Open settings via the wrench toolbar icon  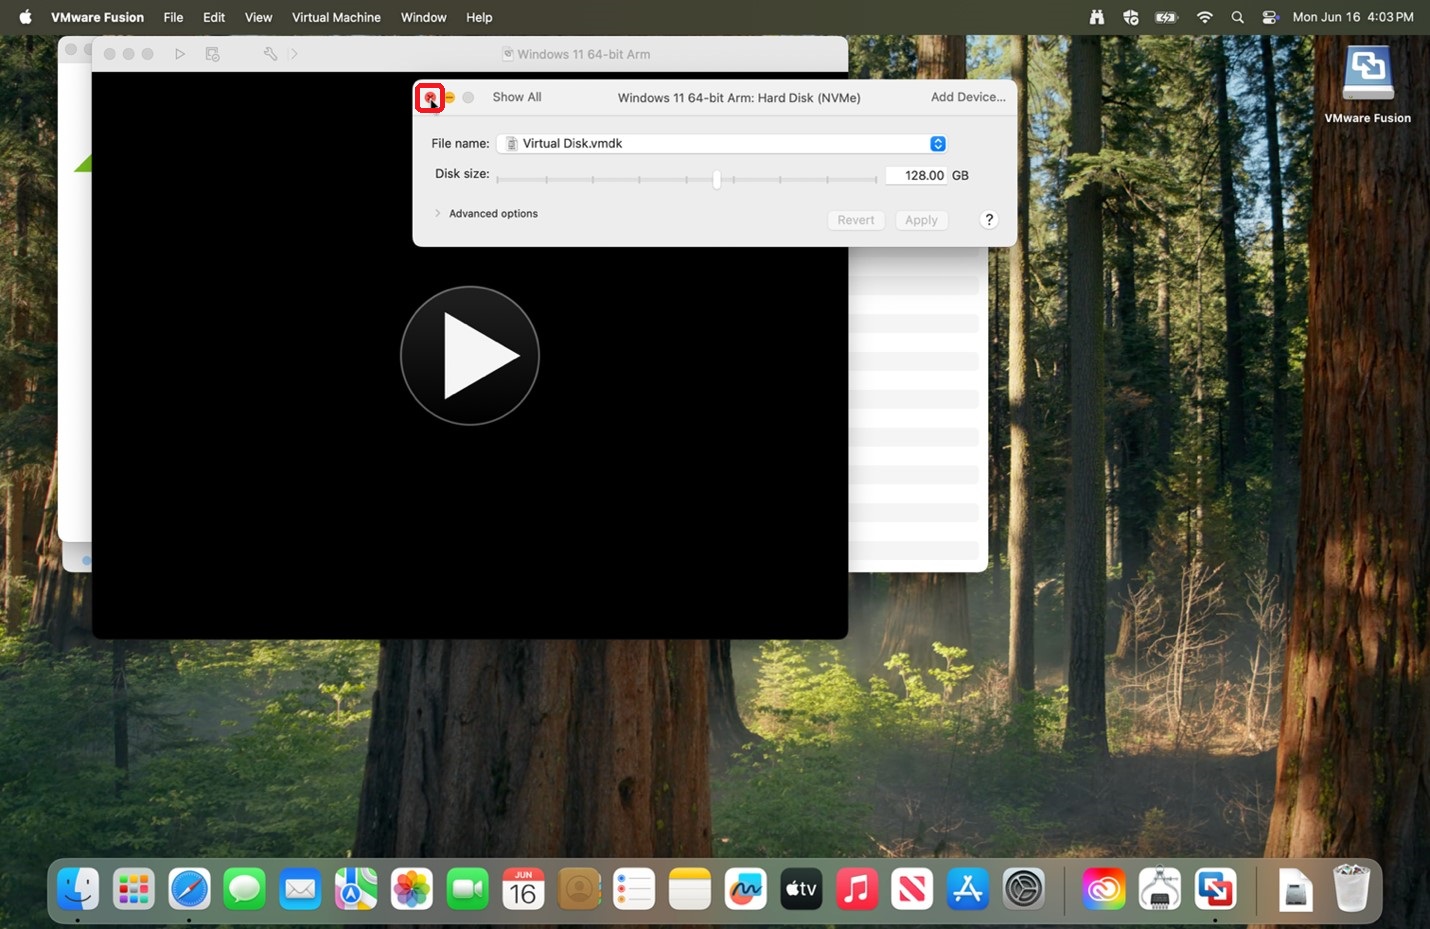pos(270,54)
